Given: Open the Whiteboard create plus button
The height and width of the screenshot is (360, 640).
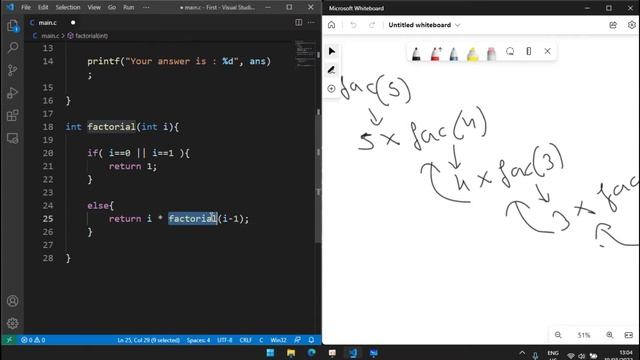Looking at the screenshot, I should point(331,89).
